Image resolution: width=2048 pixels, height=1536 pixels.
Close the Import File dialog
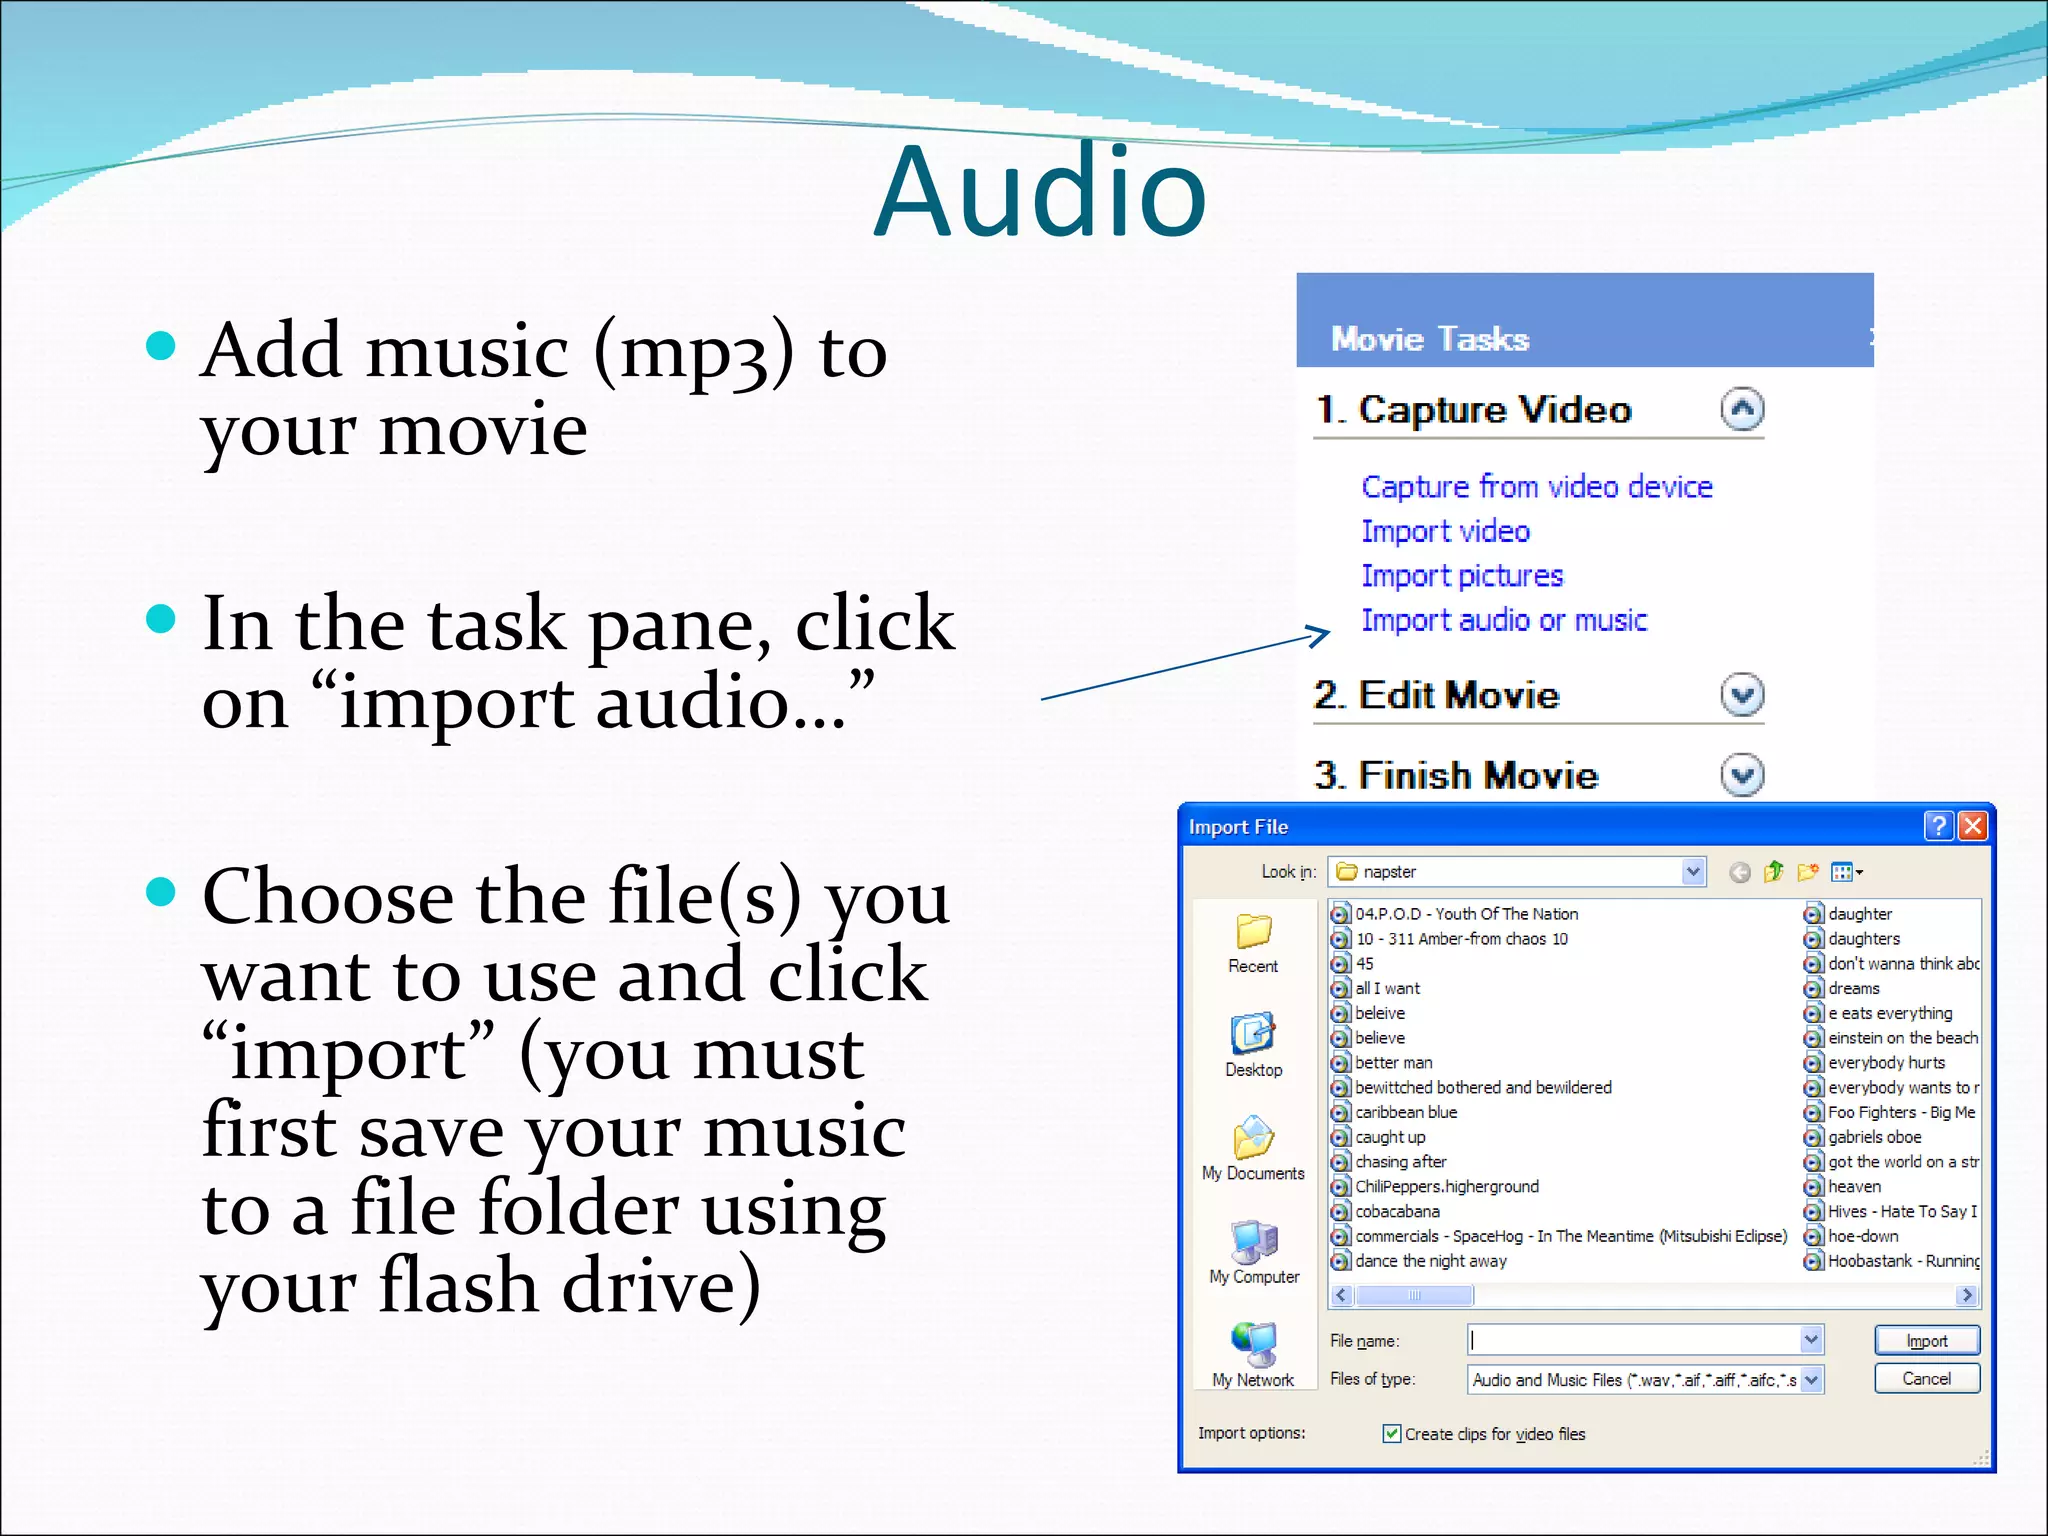tap(1972, 826)
